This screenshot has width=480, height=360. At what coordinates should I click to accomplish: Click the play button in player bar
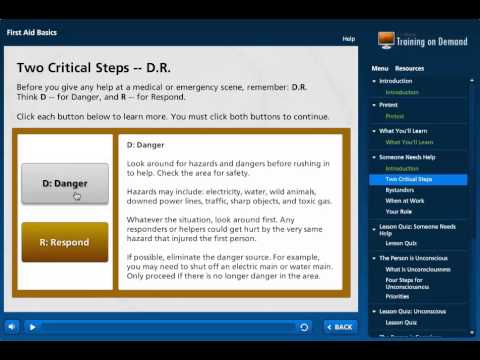tap(32, 327)
